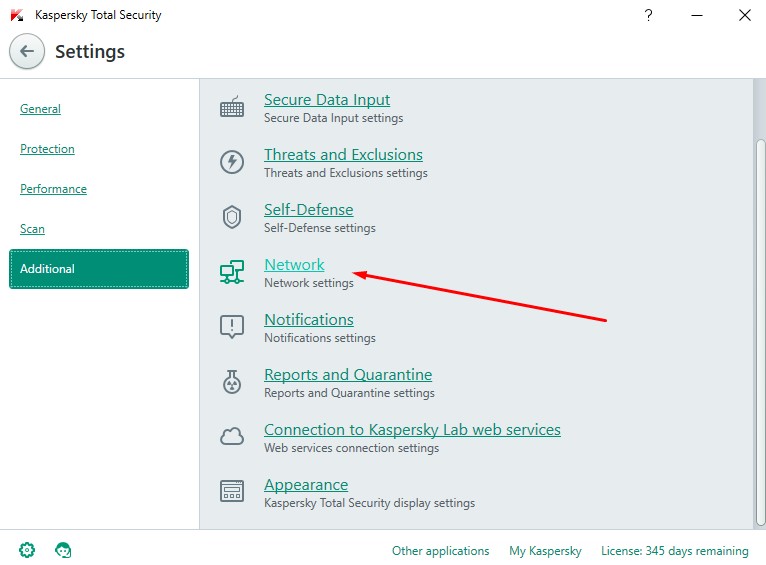Click the 'Network settings' description text
The image size is (766, 565).
(309, 283)
